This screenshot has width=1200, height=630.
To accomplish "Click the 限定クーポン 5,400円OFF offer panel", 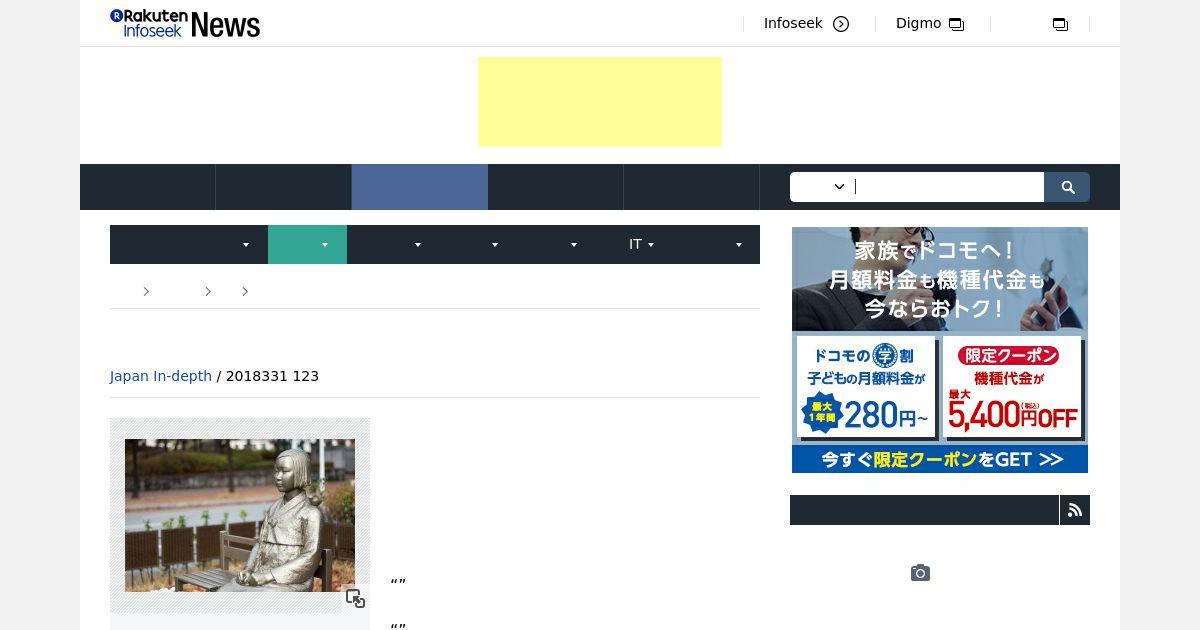I will 1013,387.
